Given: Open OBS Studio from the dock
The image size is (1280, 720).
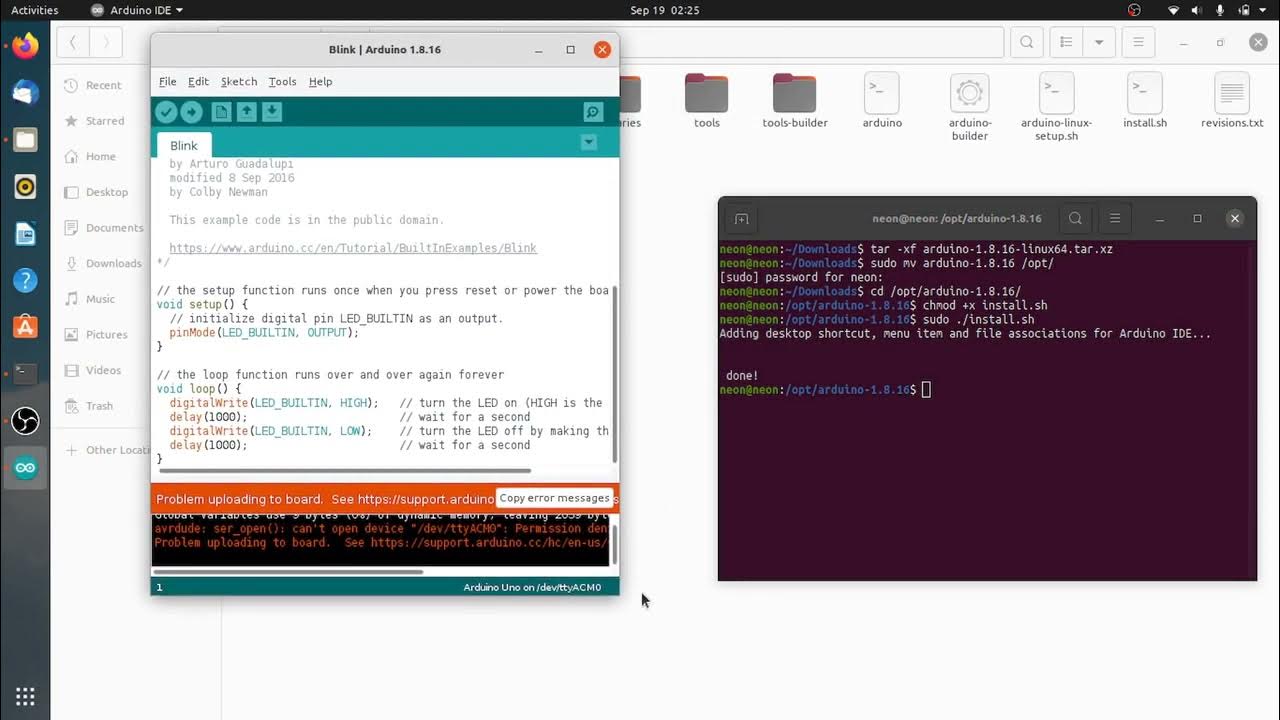Looking at the screenshot, I should [25, 421].
